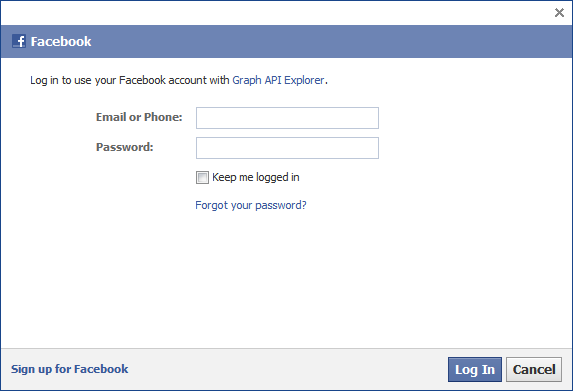This screenshot has width=573, height=391.
Task: Click the gray footer bar between link and buttons
Action: pos(288,369)
